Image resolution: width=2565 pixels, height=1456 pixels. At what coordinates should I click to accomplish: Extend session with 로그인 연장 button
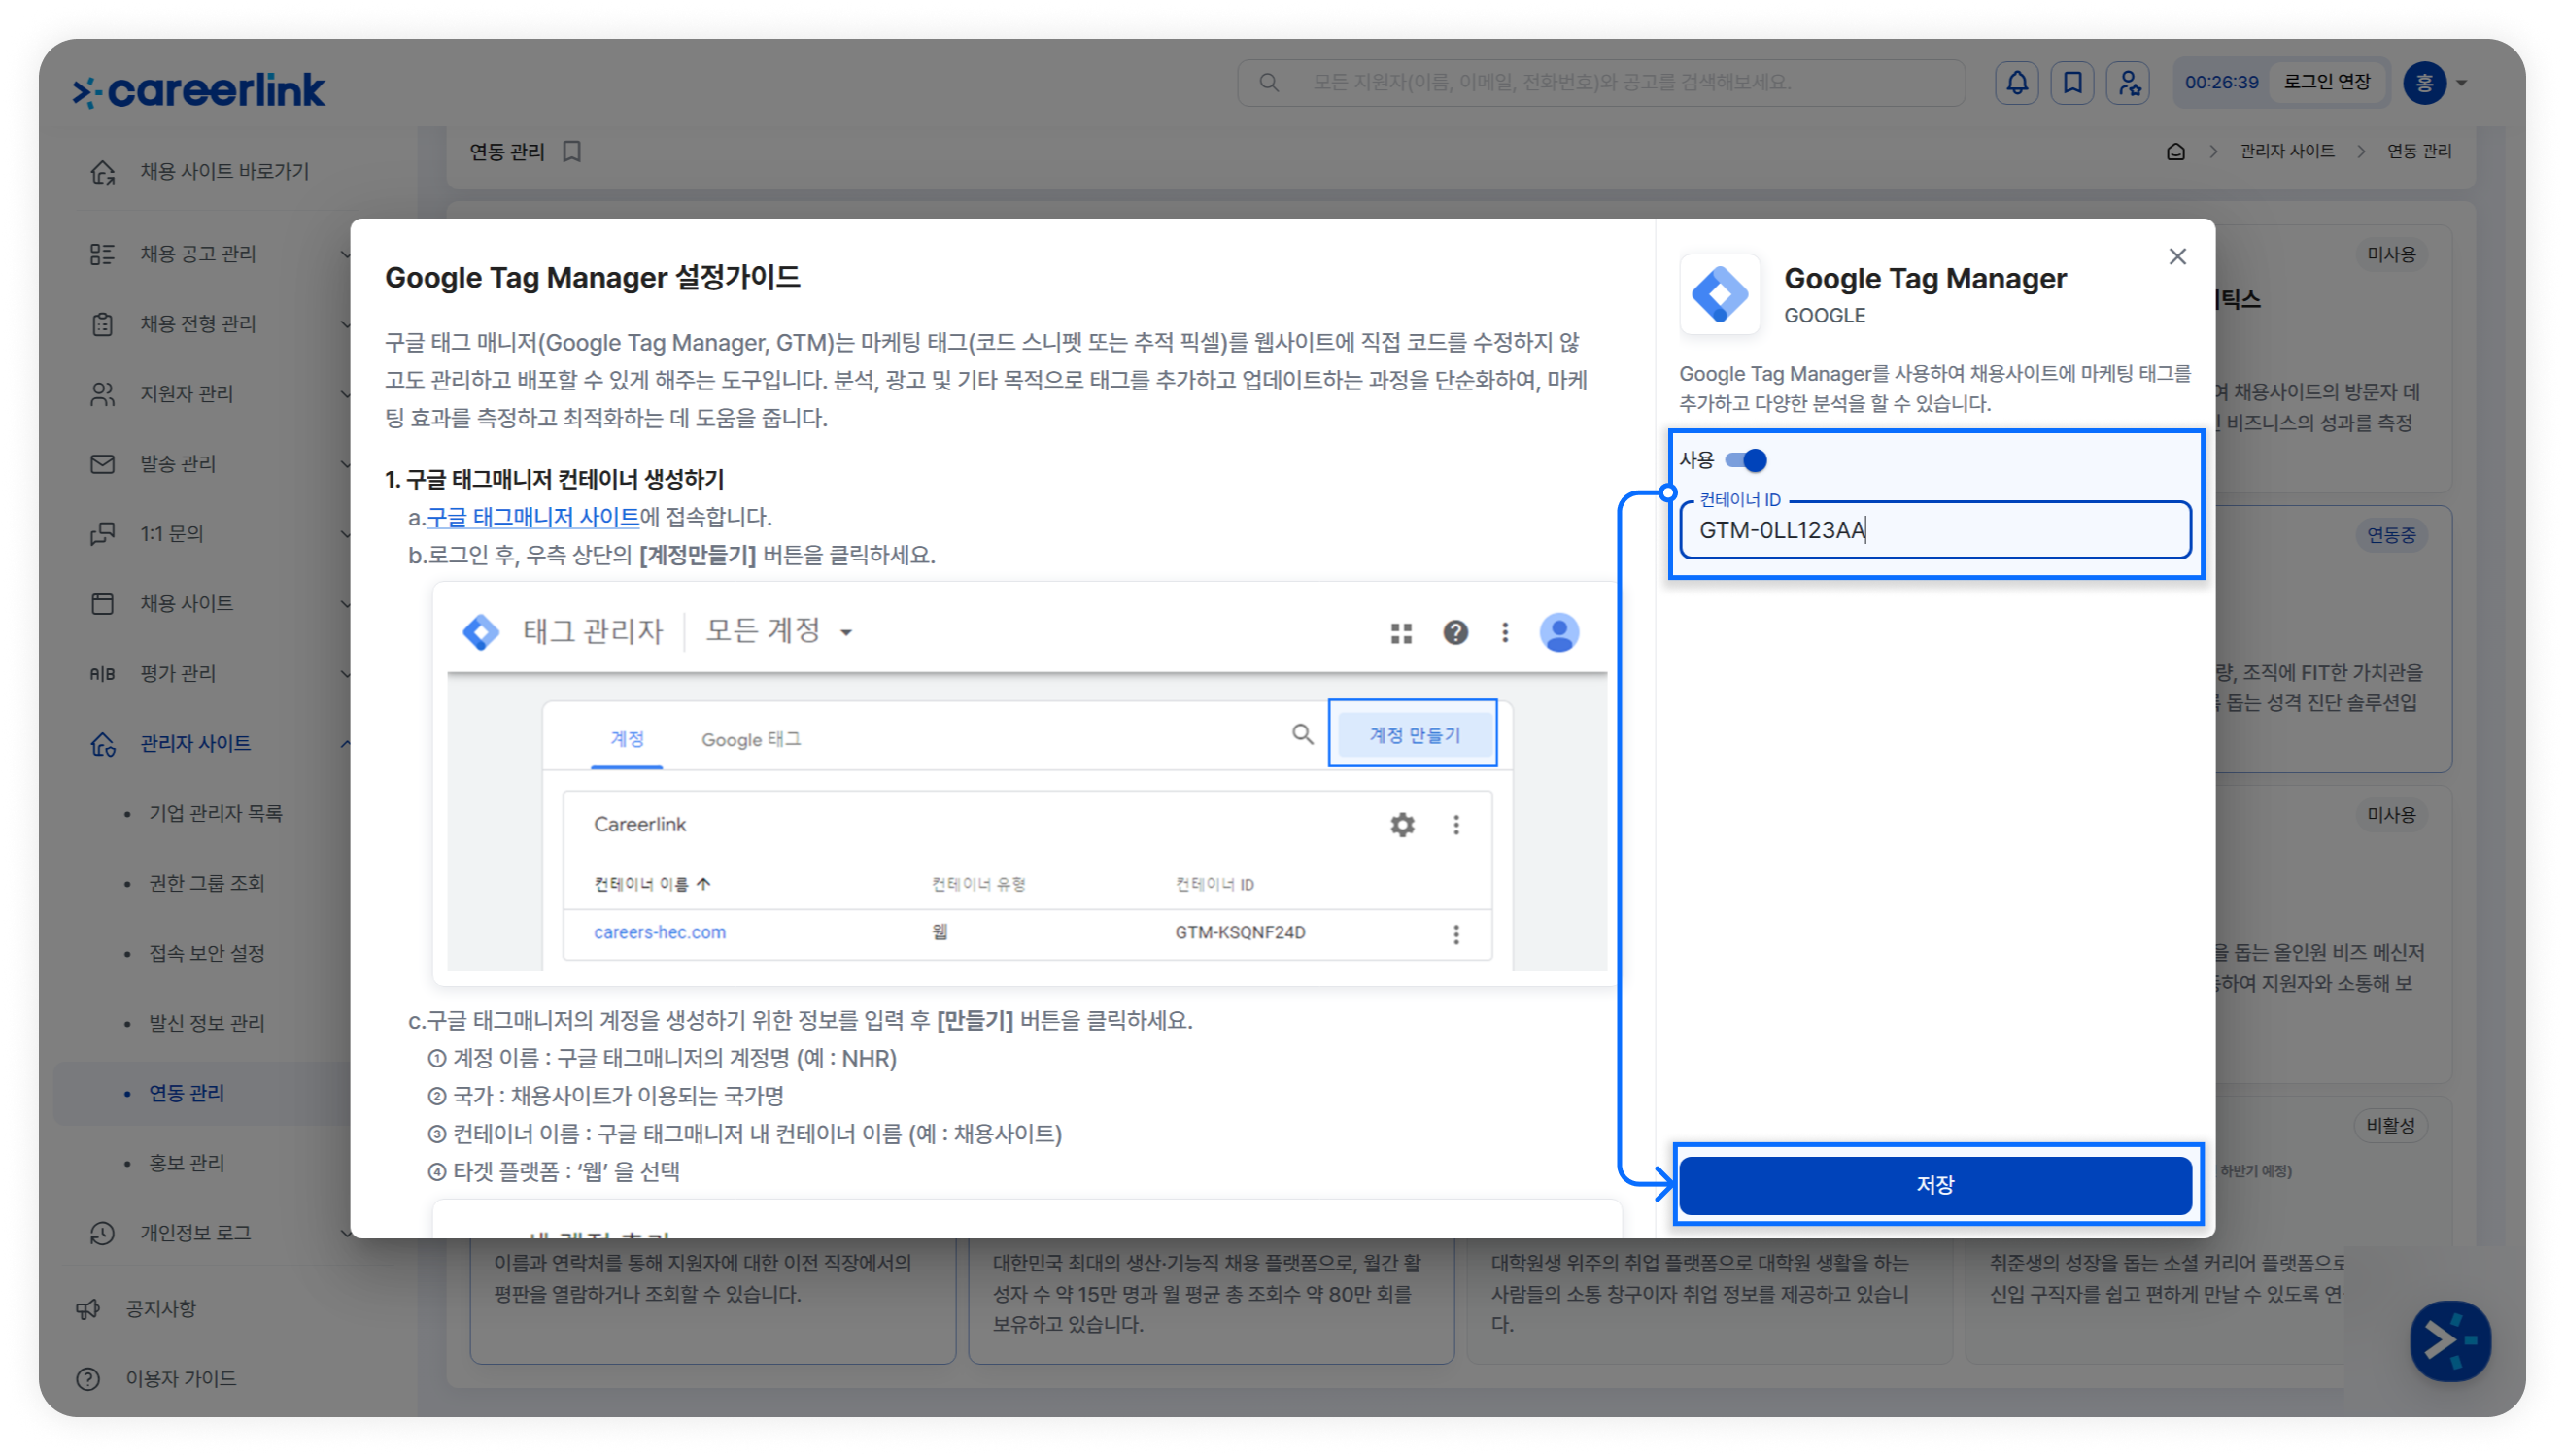click(x=2327, y=82)
